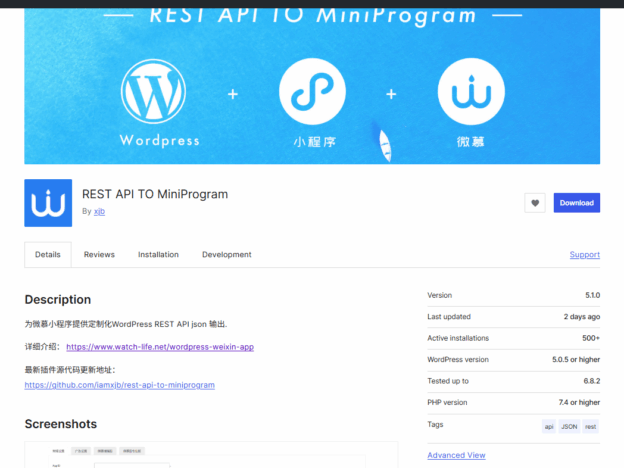Click the api tag
Image resolution: width=624 pixels, height=468 pixels.
pyautogui.click(x=549, y=427)
